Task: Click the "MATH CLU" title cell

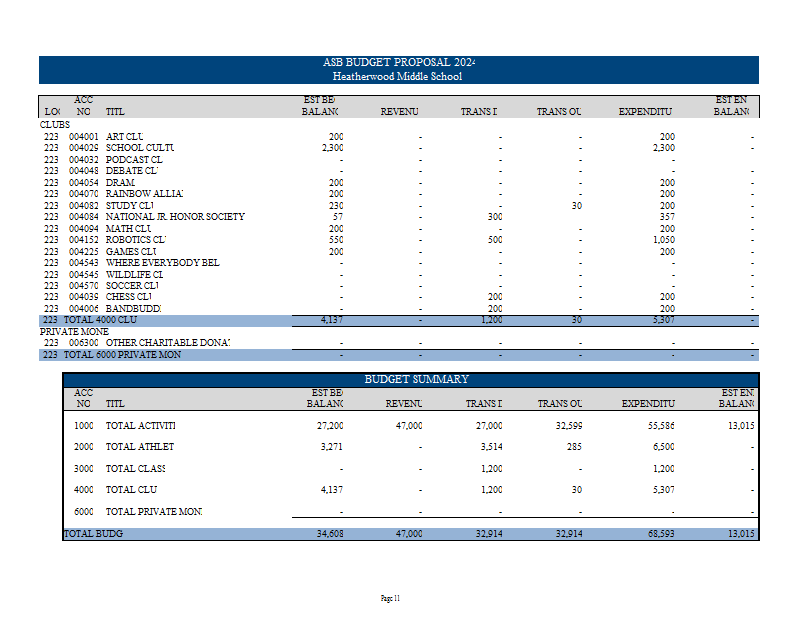Action: click(129, 228)
